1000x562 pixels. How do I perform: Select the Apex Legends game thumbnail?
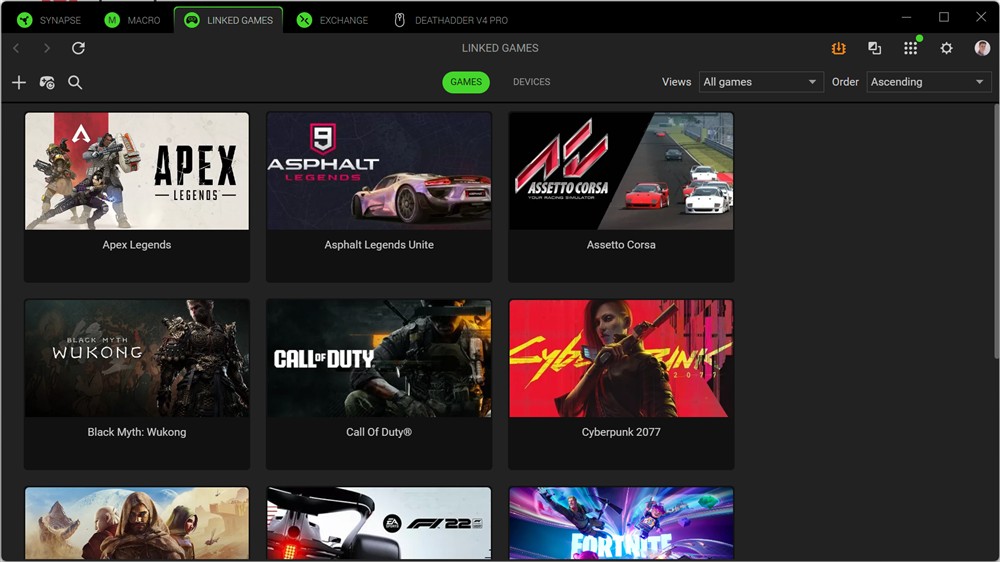coord(137,171)
